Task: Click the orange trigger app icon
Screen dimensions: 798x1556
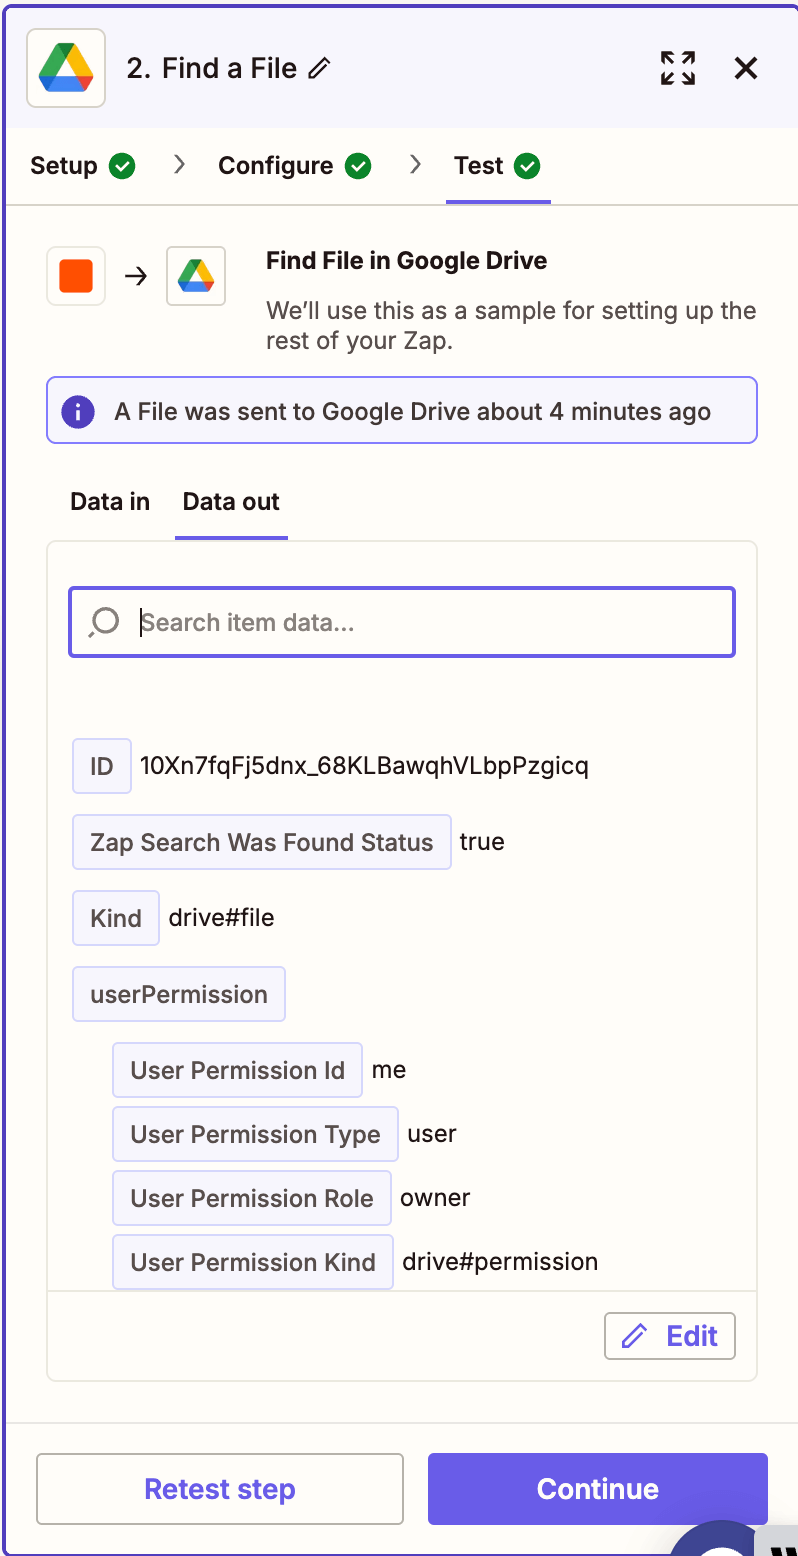Action: (x=76, y=276)
